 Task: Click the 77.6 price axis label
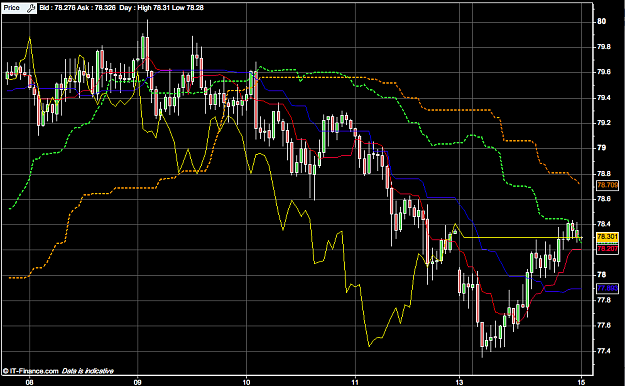point(603,325)
